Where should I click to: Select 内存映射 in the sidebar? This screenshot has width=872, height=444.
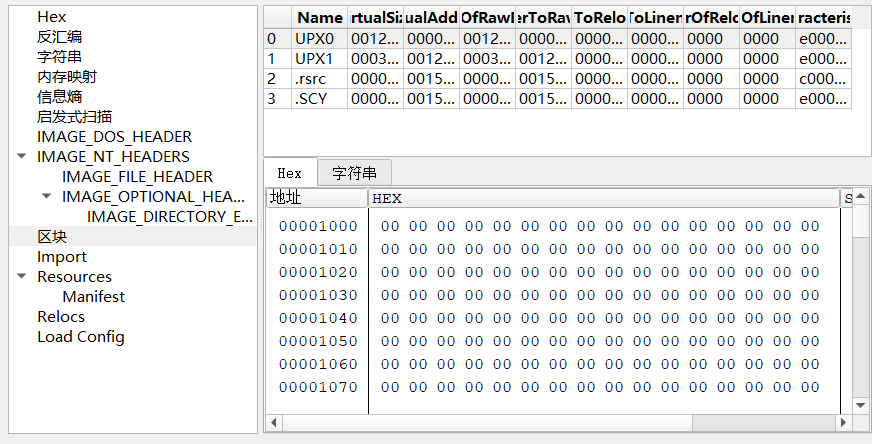pos(67,77)
